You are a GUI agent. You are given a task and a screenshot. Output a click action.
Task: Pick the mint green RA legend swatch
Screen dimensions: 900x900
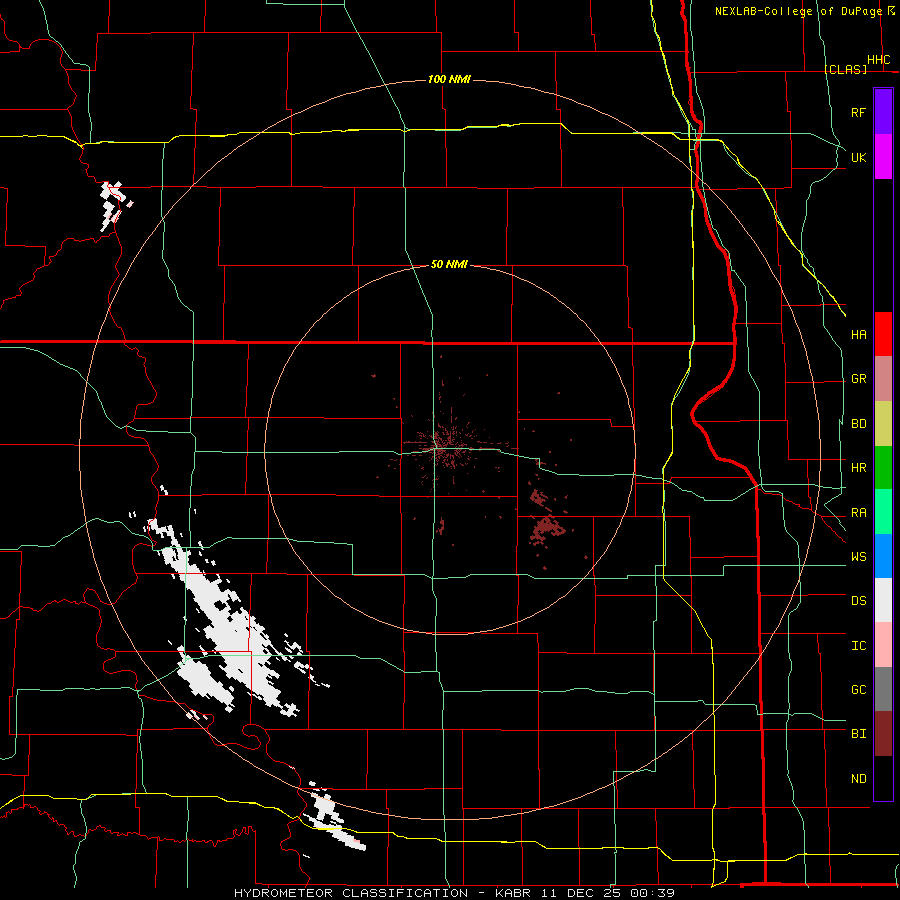883,512
